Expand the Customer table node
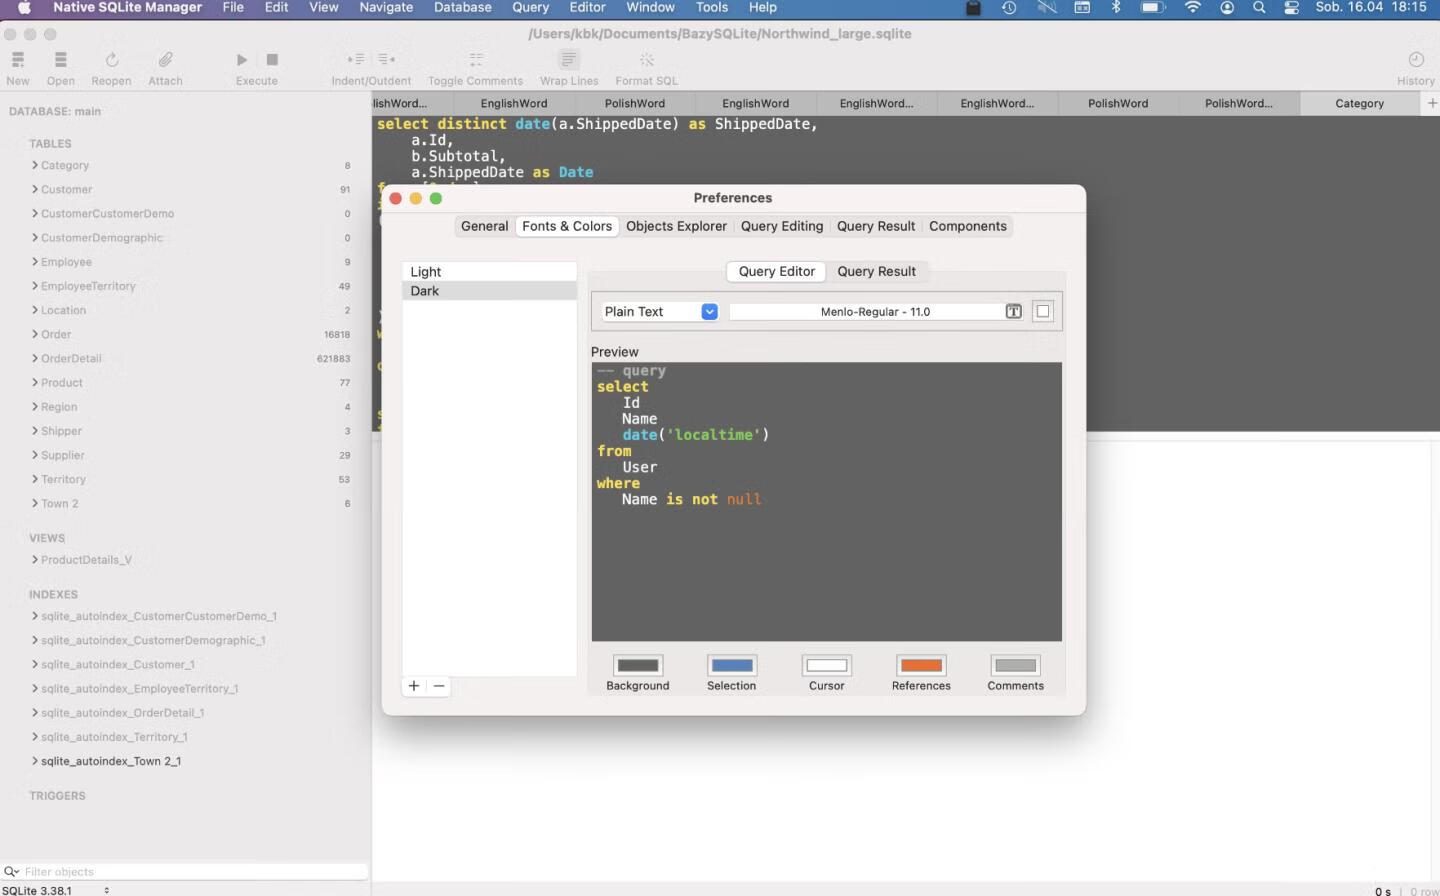Image resolution: width=1440 pixels, height=896 pixels. point(35,189)
